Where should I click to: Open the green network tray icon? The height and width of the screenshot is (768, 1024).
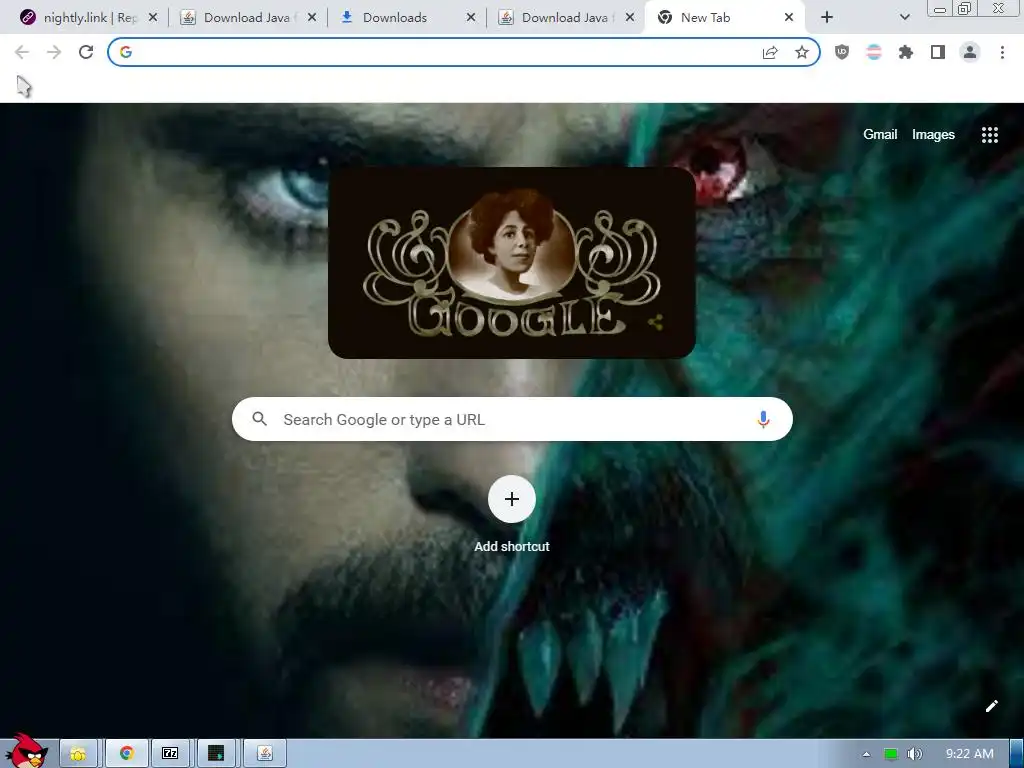coord(891,754)
